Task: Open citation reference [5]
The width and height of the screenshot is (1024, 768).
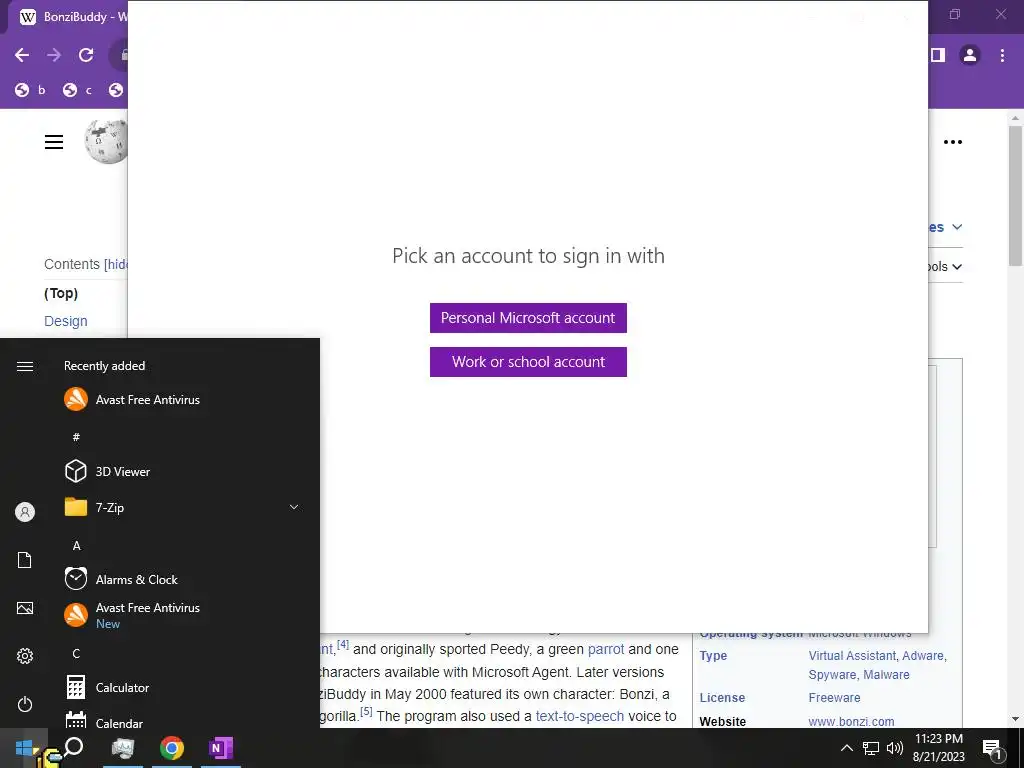Action: pyautogui.click(x=366, y=712)
